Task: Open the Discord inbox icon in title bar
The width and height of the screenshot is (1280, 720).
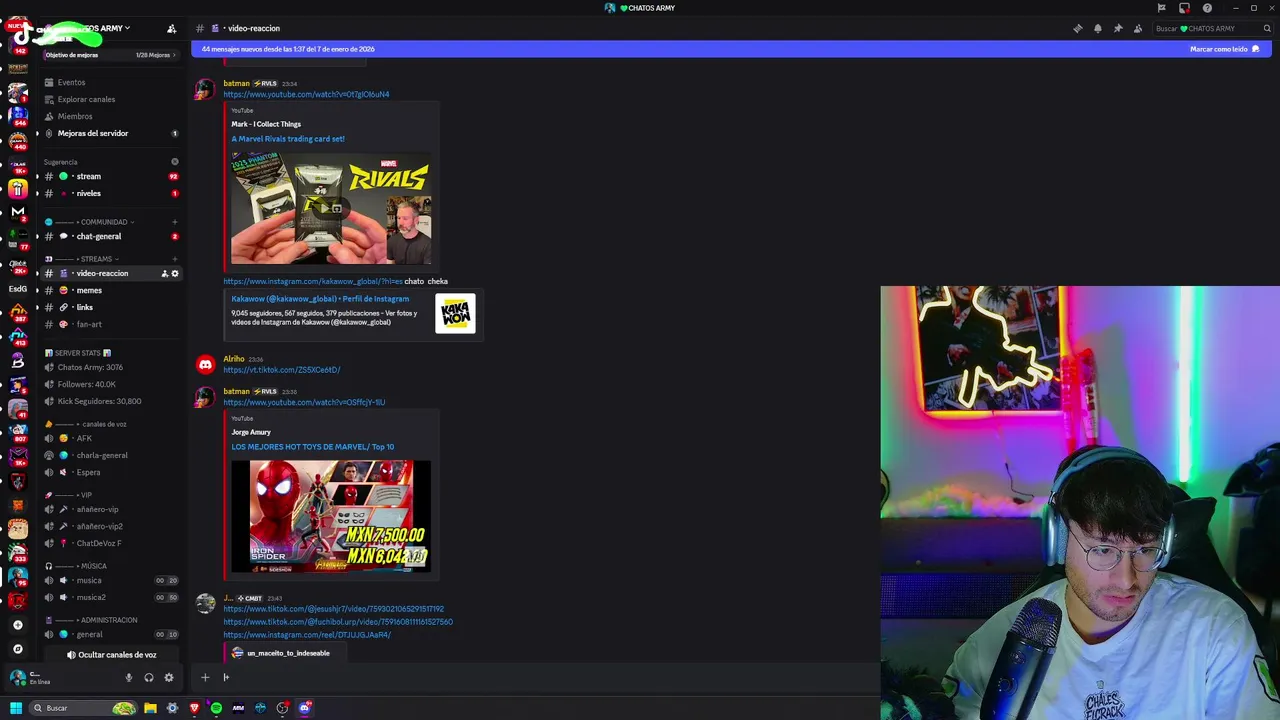Action: click(1184, 8)
